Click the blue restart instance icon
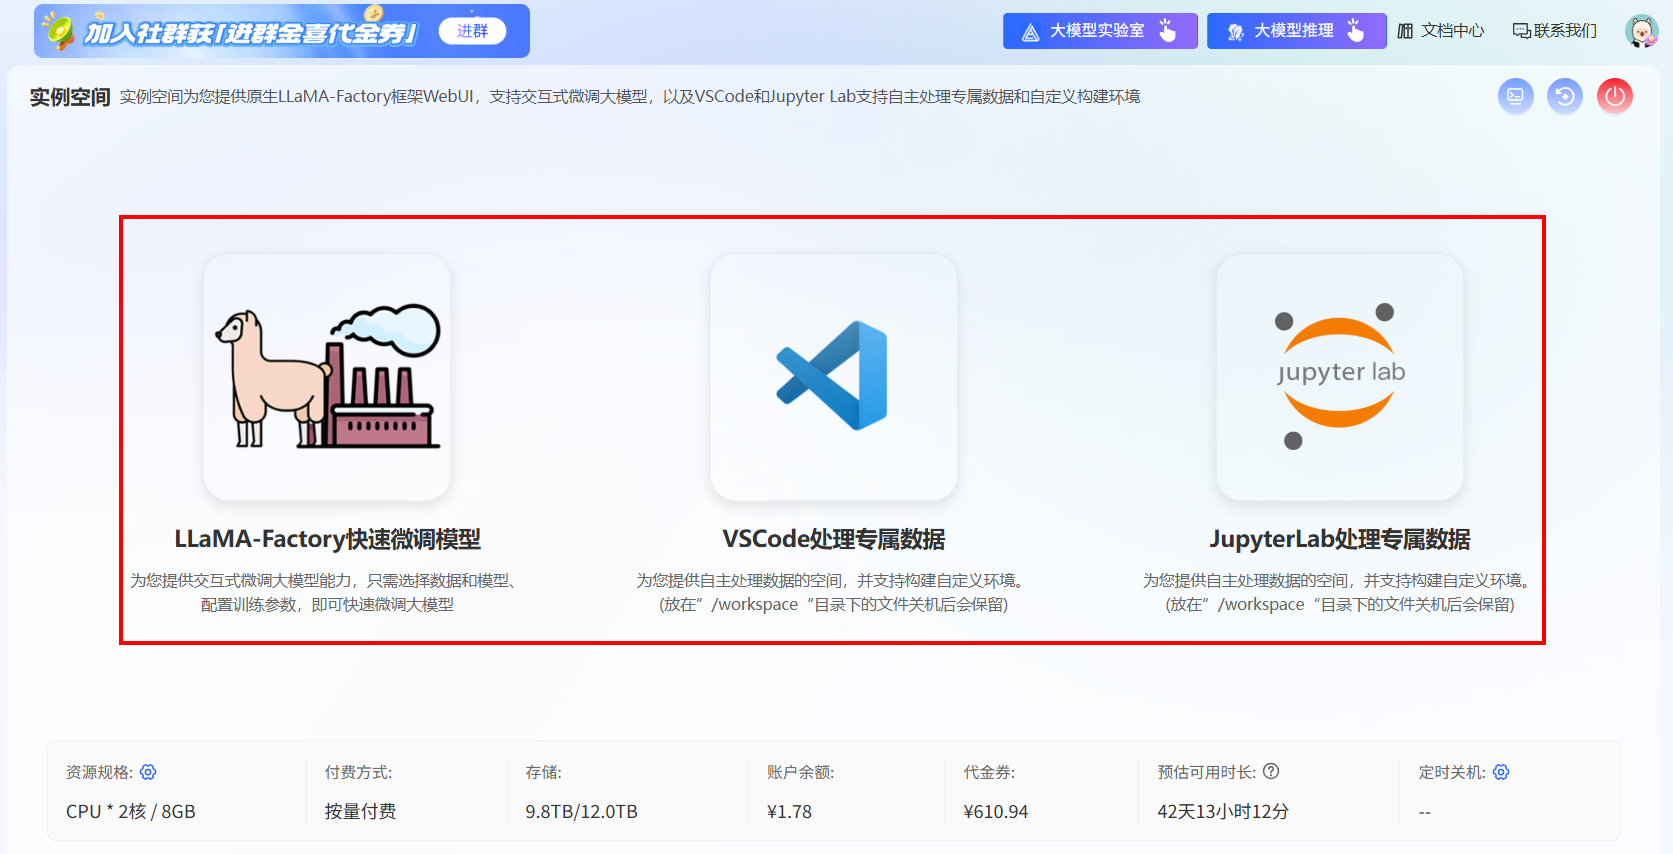The image size is (1673, 854). click(1564, 96)
